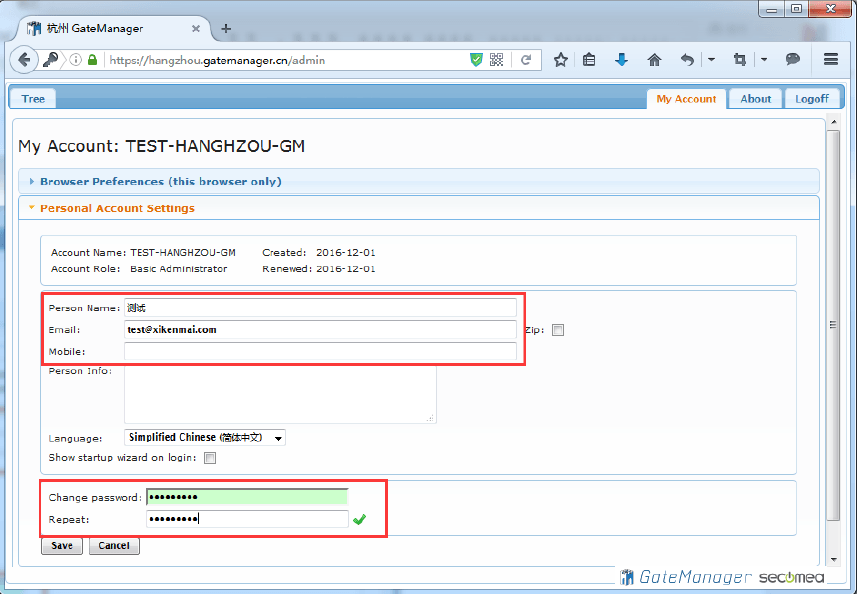Click the chat bubble toolbar icon
Image resolution: width=857 pixels, height=594 pixels.
(x=792, y=60)
